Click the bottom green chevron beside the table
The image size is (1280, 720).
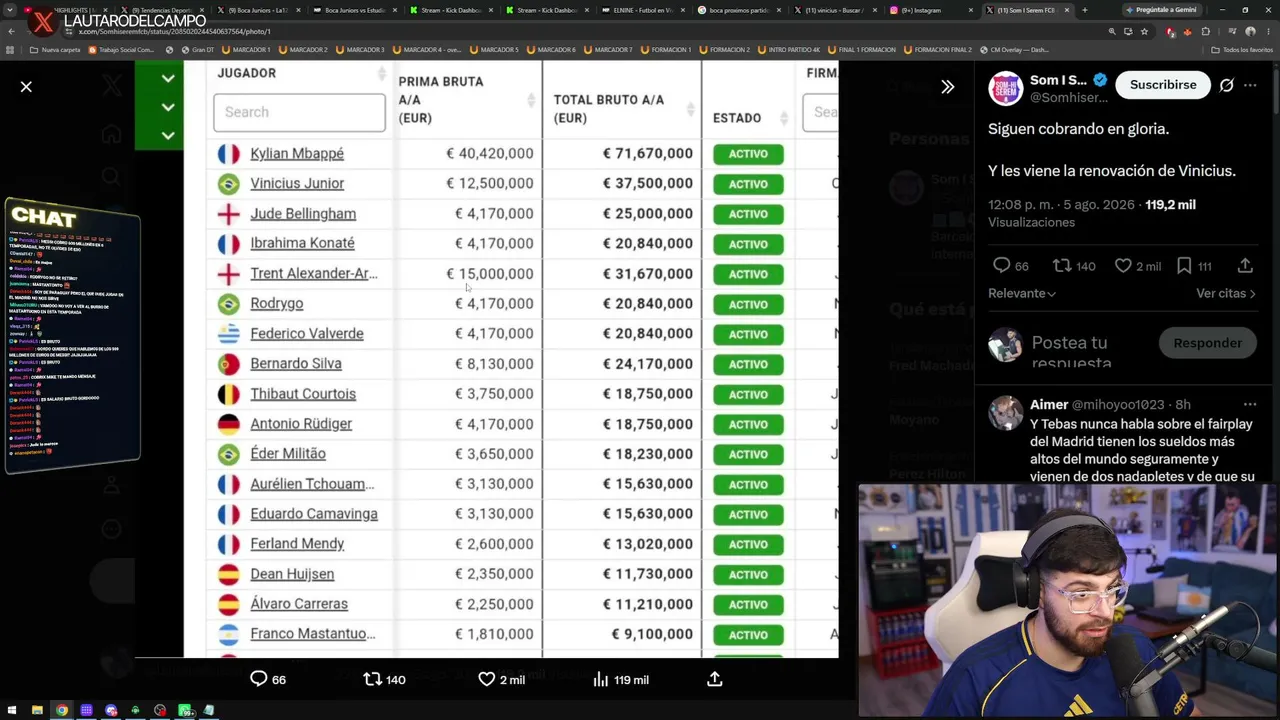tap(168, 134)
